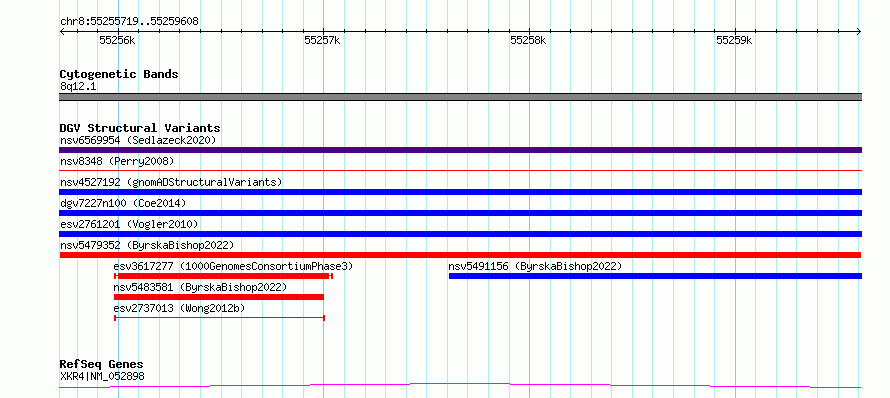This screenshot has height=398, width=890.
Task: Open the nsv8348 (Perry2008) label
Action: [117, 161]
